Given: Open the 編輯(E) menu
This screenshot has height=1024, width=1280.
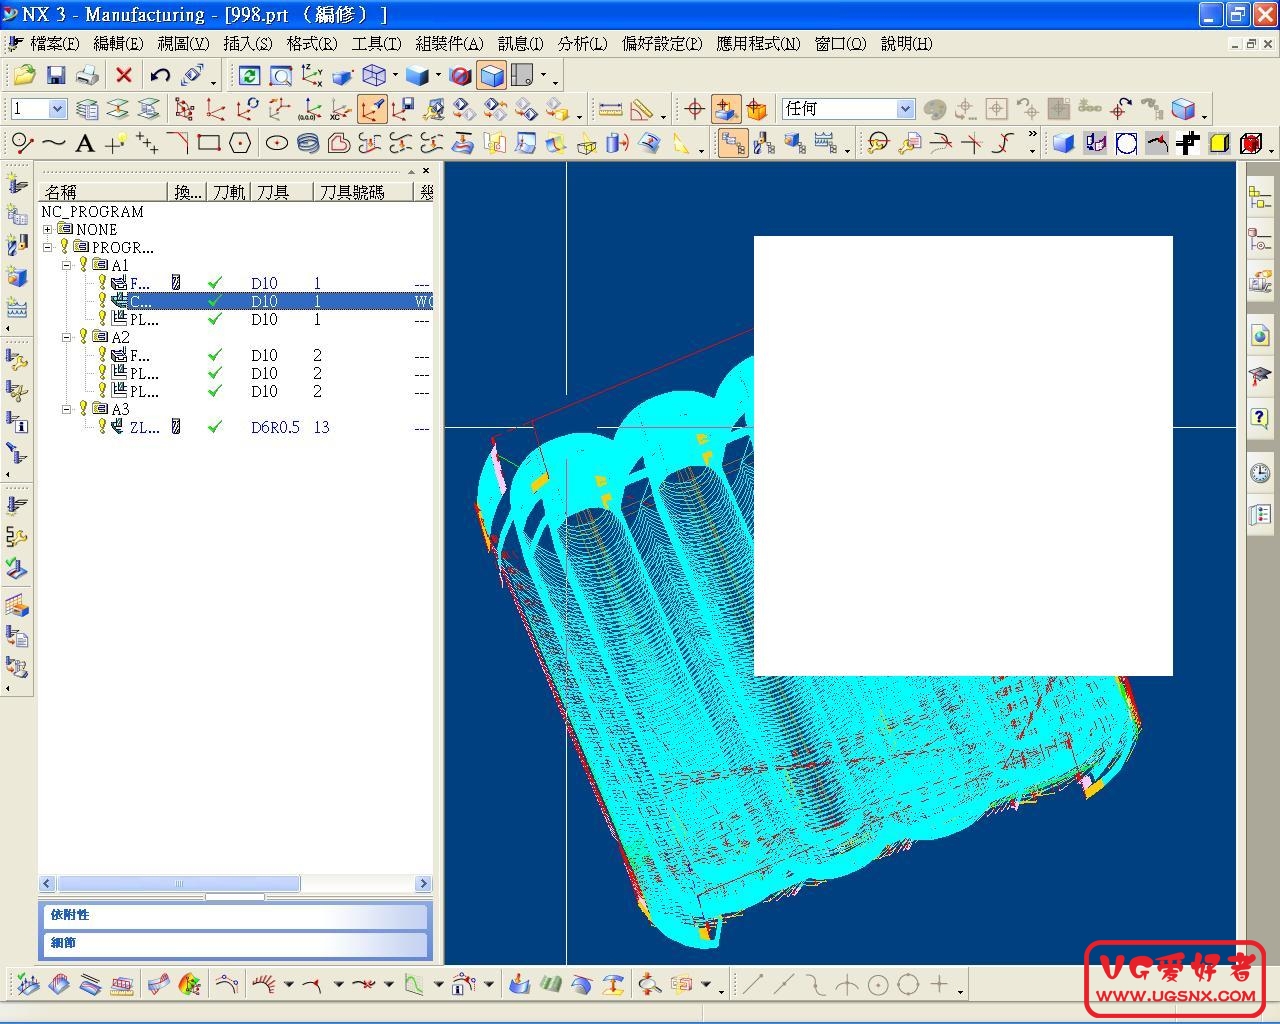Looking at the screenshot, I should (118, 43).
